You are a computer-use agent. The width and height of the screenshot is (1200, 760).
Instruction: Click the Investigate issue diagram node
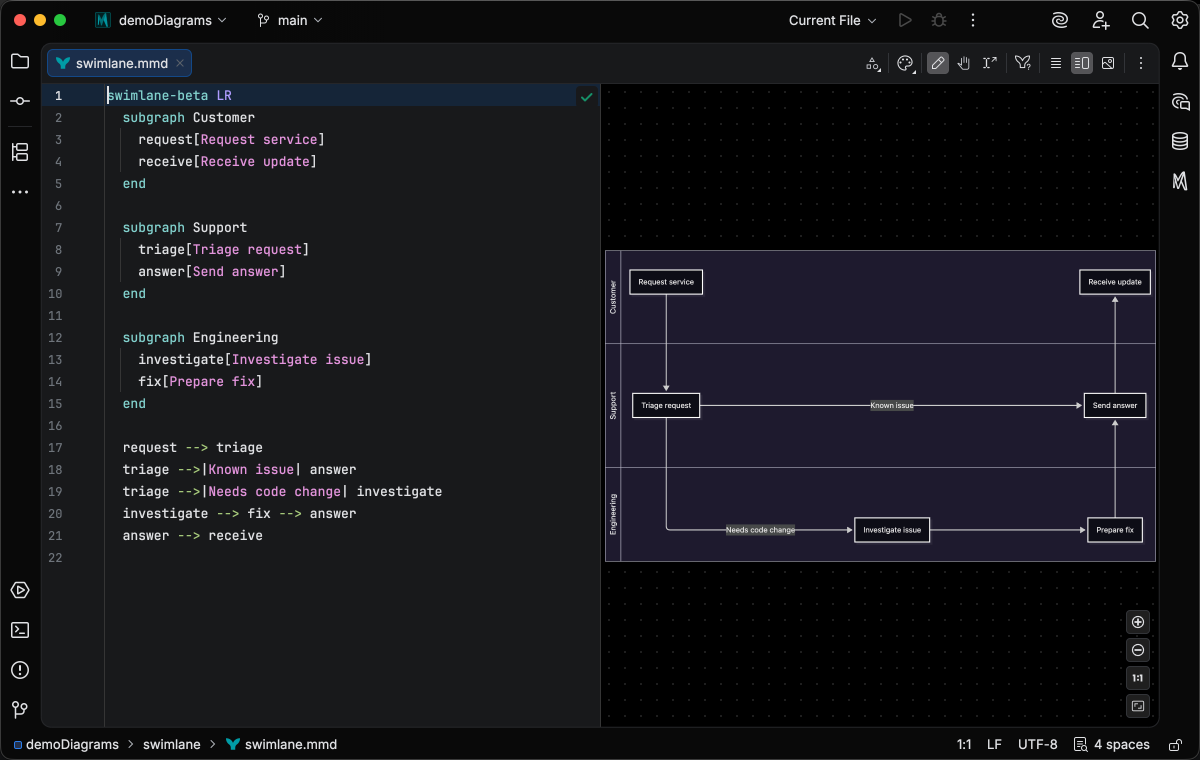click(892, 530)
